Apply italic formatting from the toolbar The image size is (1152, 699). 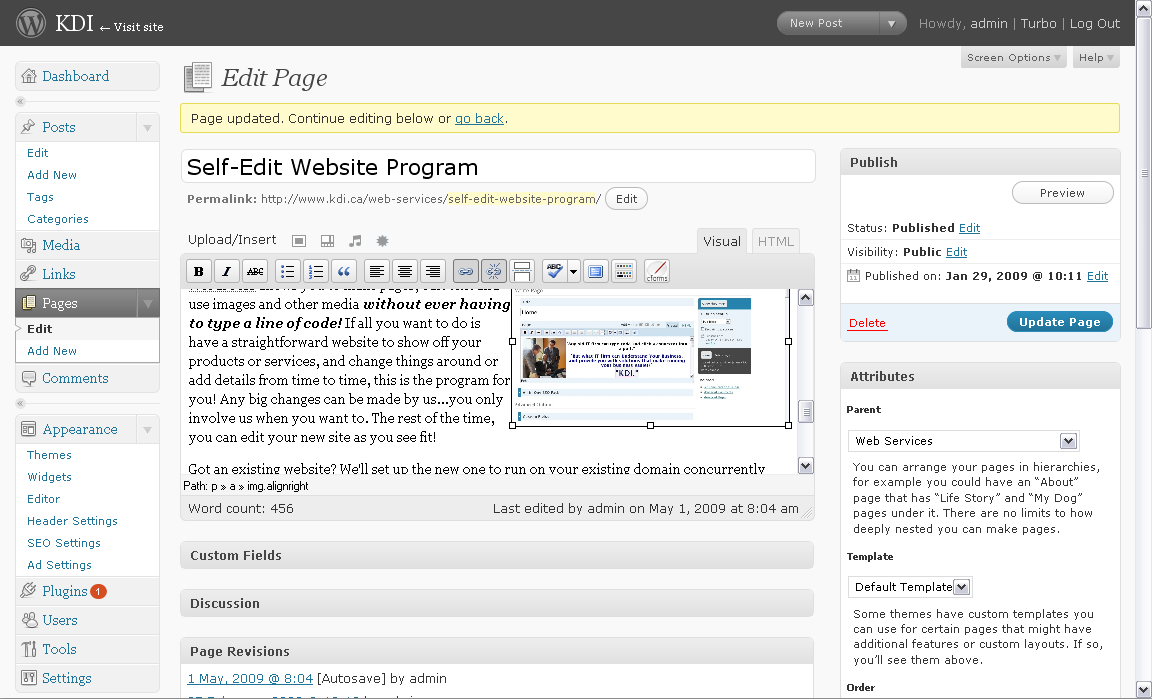point(227,271)
